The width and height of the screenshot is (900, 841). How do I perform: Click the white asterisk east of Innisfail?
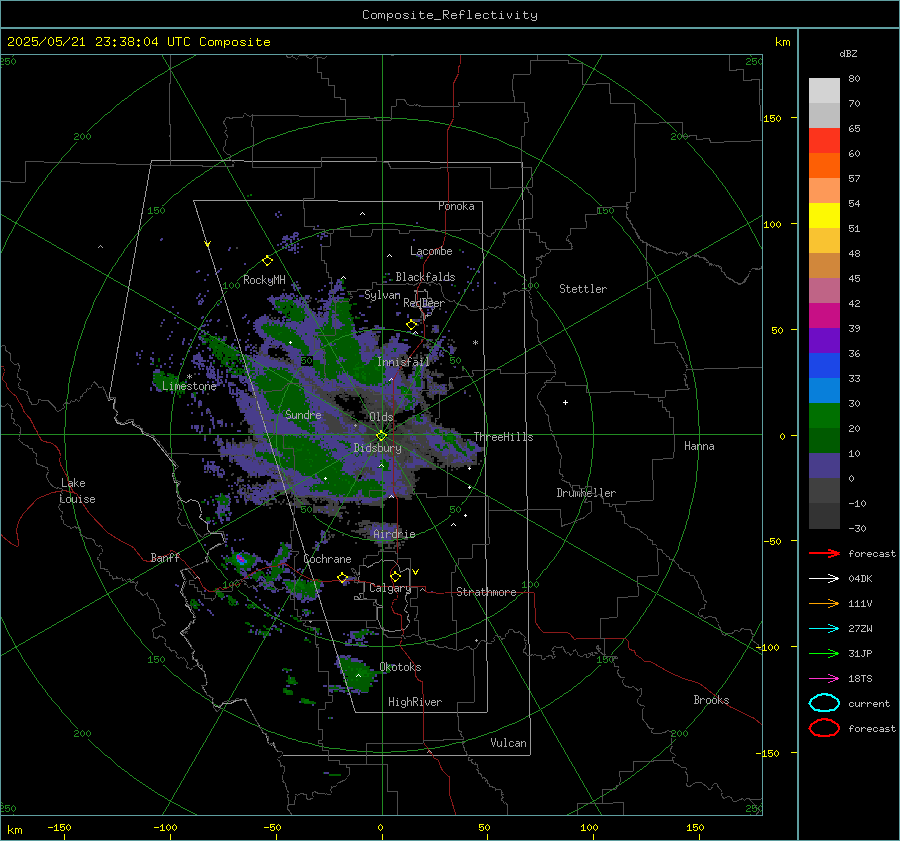[x=475, y=343]
